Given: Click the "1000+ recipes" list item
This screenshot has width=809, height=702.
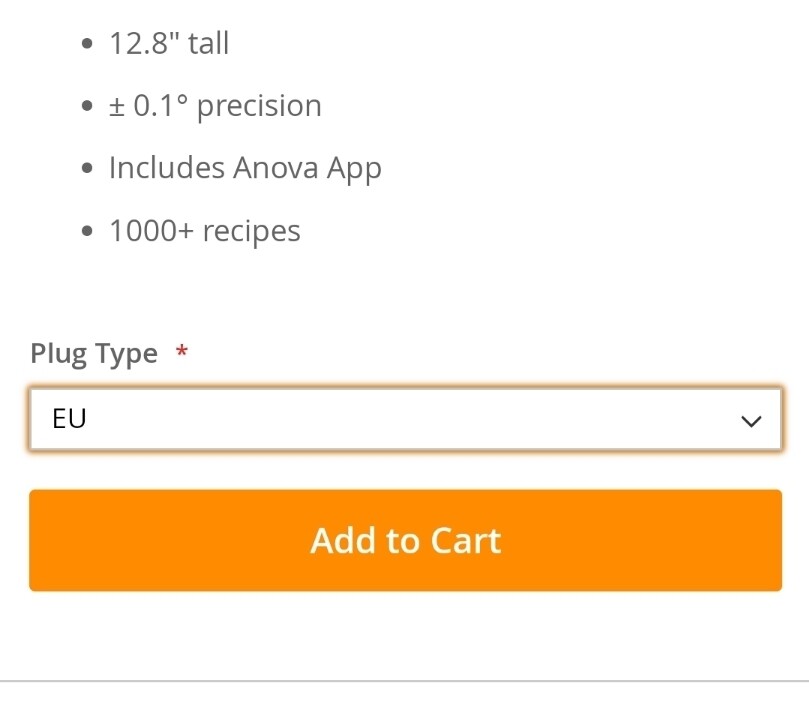Looking at the screenshot, I should click(x=205, y=231).
